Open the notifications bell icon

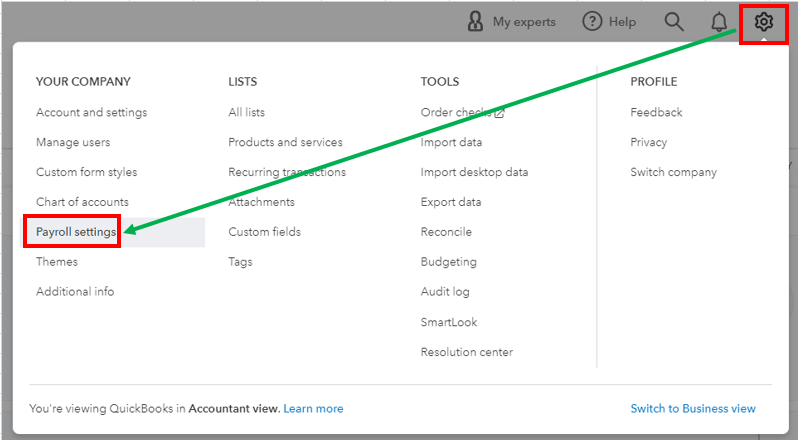(x=719, y=21)
